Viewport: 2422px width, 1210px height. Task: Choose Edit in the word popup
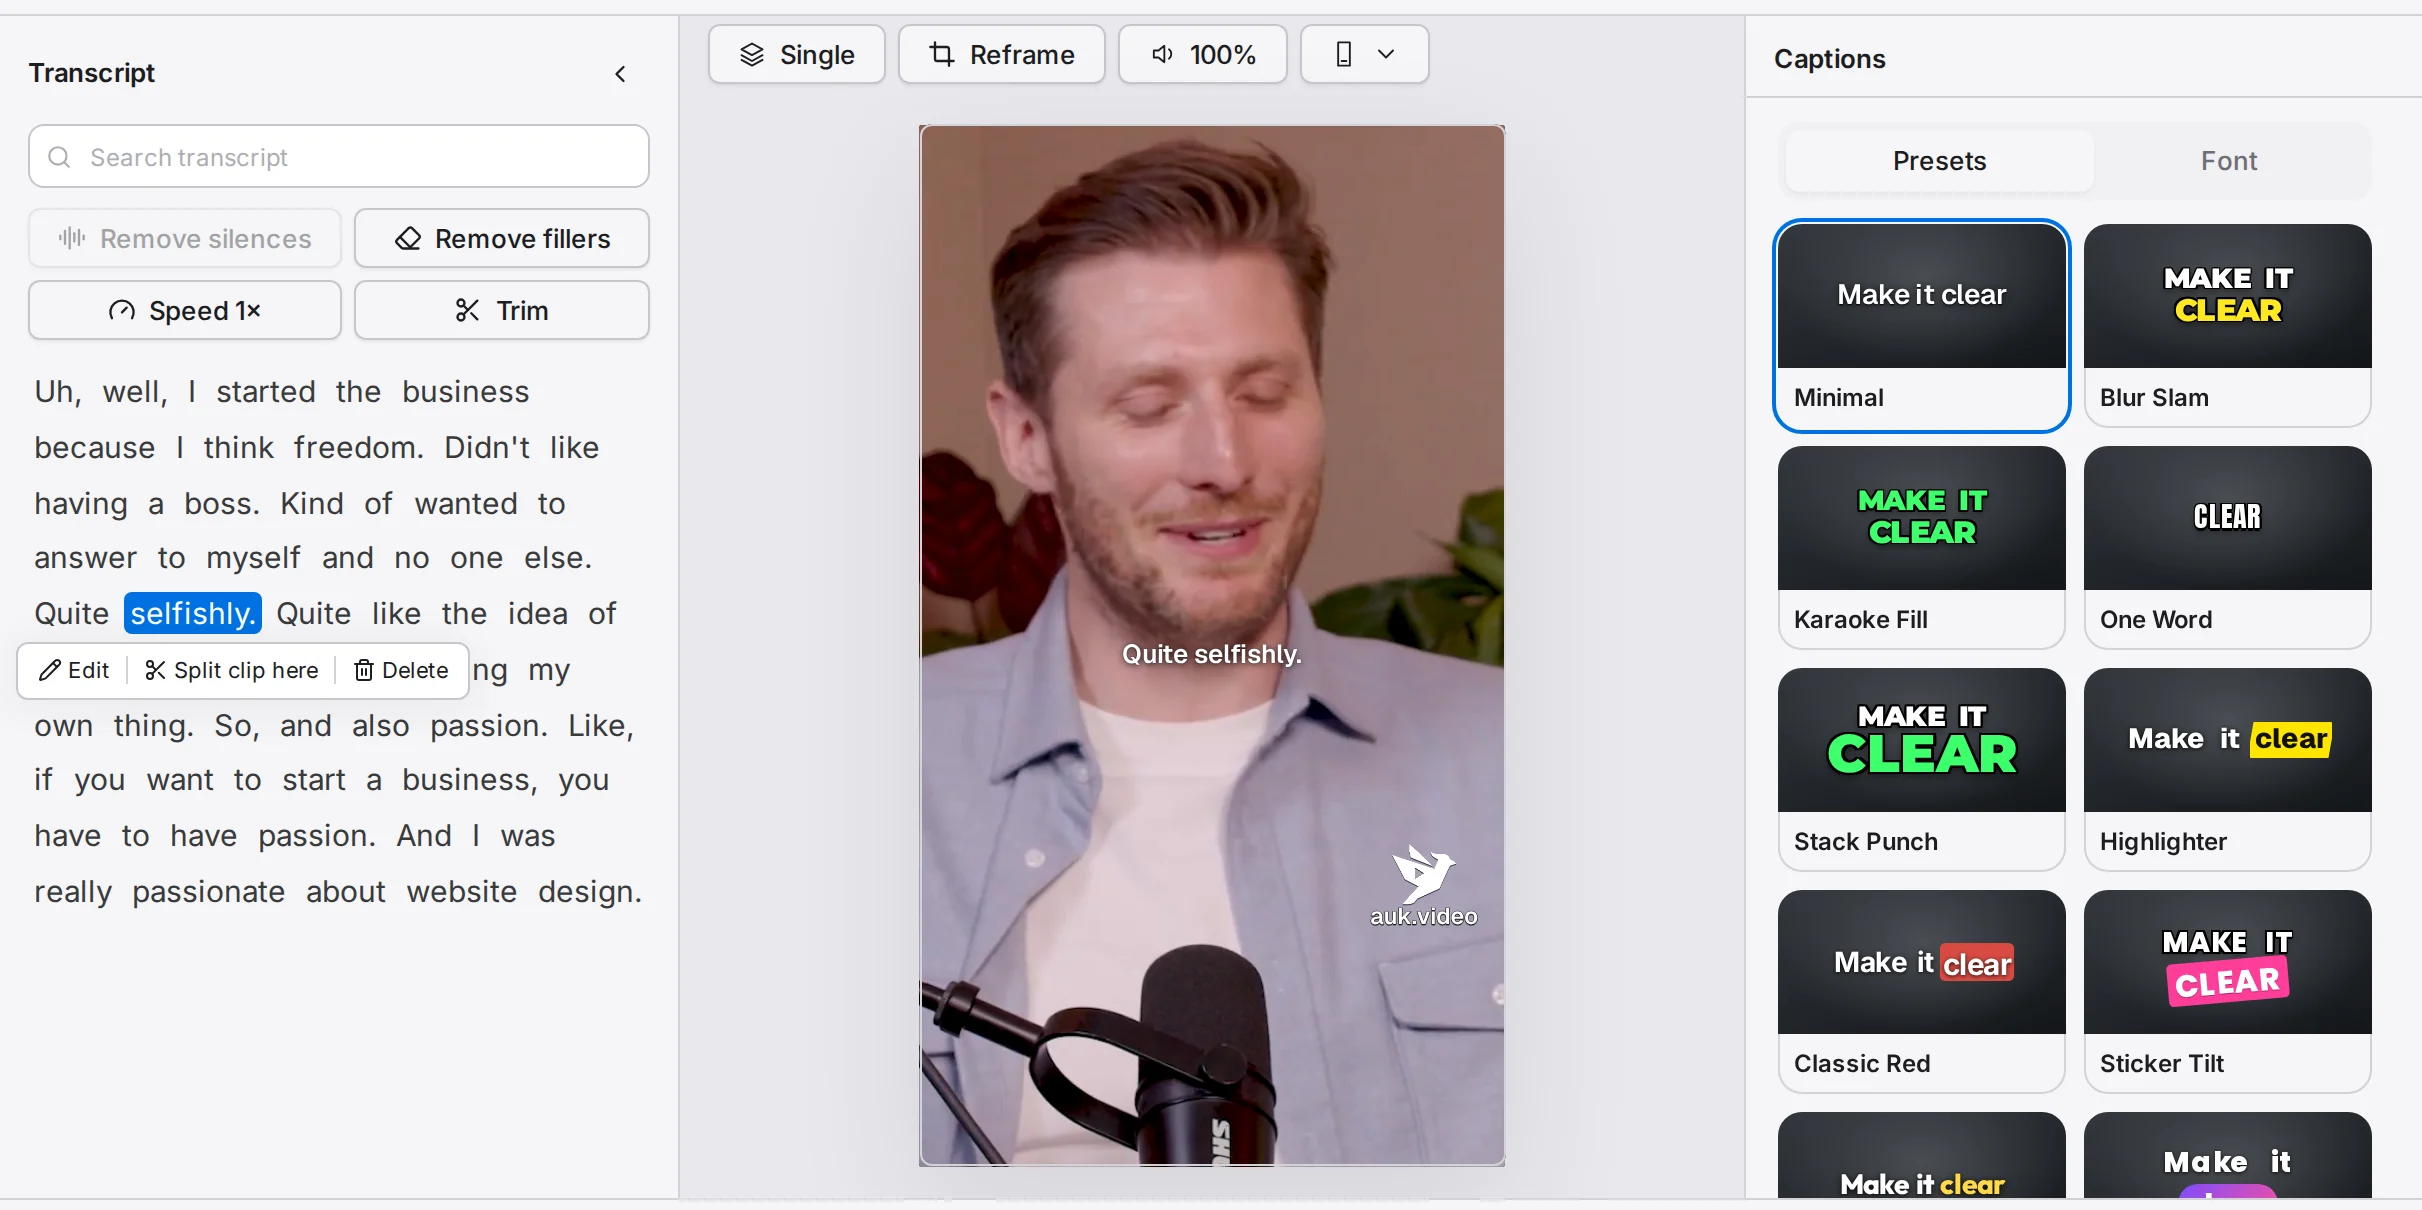coord(74,670)
